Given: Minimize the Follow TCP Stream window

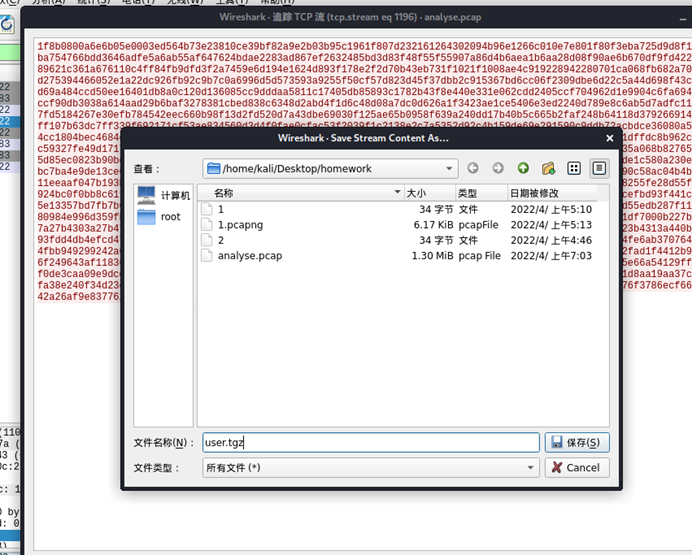Looking at the screenshot, I should (x=683, y=18).
